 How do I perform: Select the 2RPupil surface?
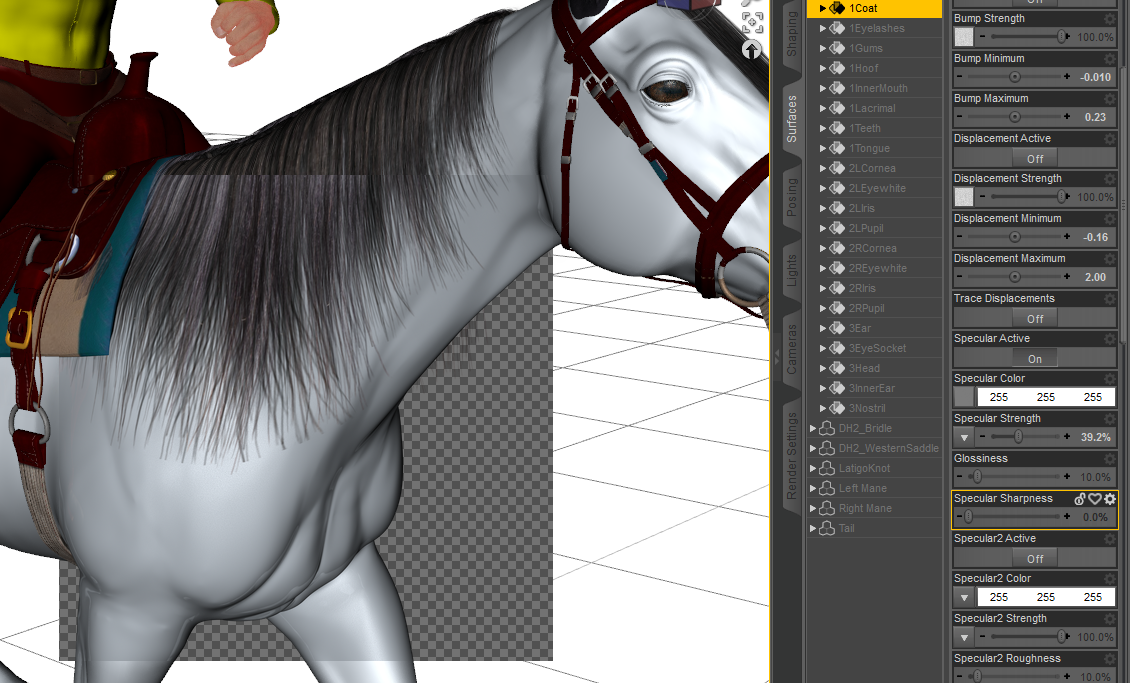pyautogui.click(x=866, y=308)
